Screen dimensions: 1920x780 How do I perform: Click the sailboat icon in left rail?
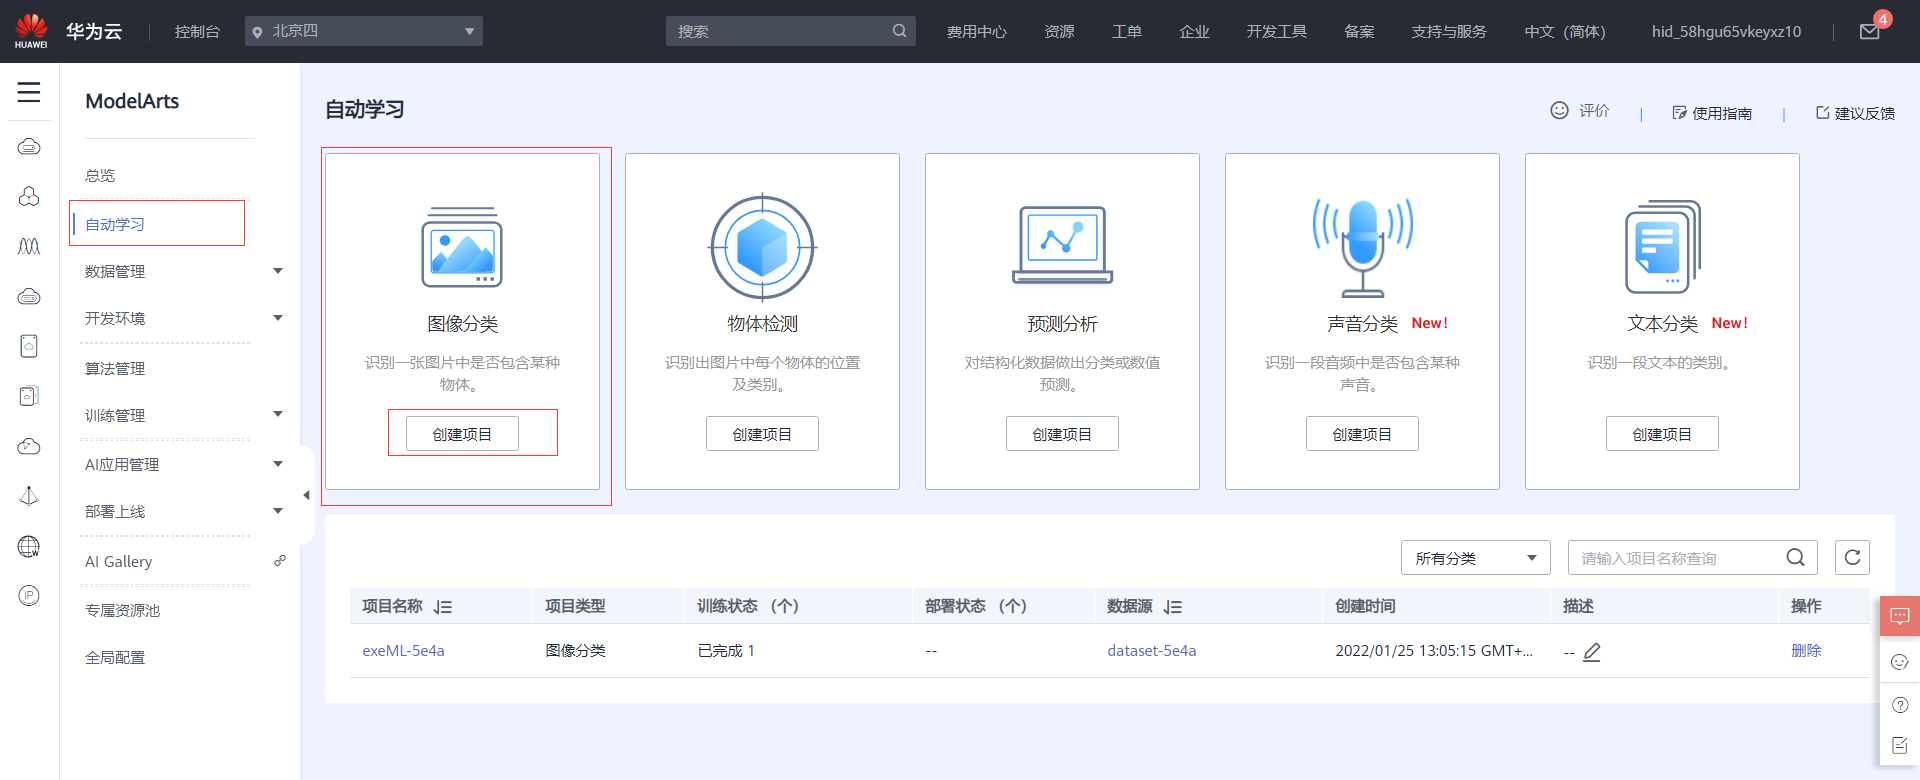(x=29, y=496)
